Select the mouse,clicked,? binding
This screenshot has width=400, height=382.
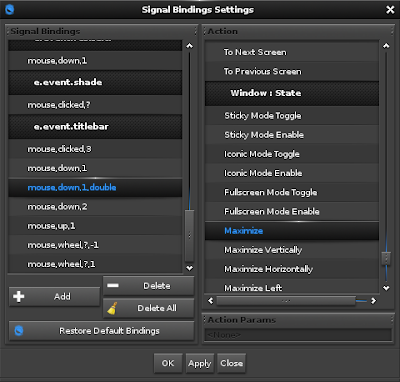pyautogui.click(x=95, y=105)
